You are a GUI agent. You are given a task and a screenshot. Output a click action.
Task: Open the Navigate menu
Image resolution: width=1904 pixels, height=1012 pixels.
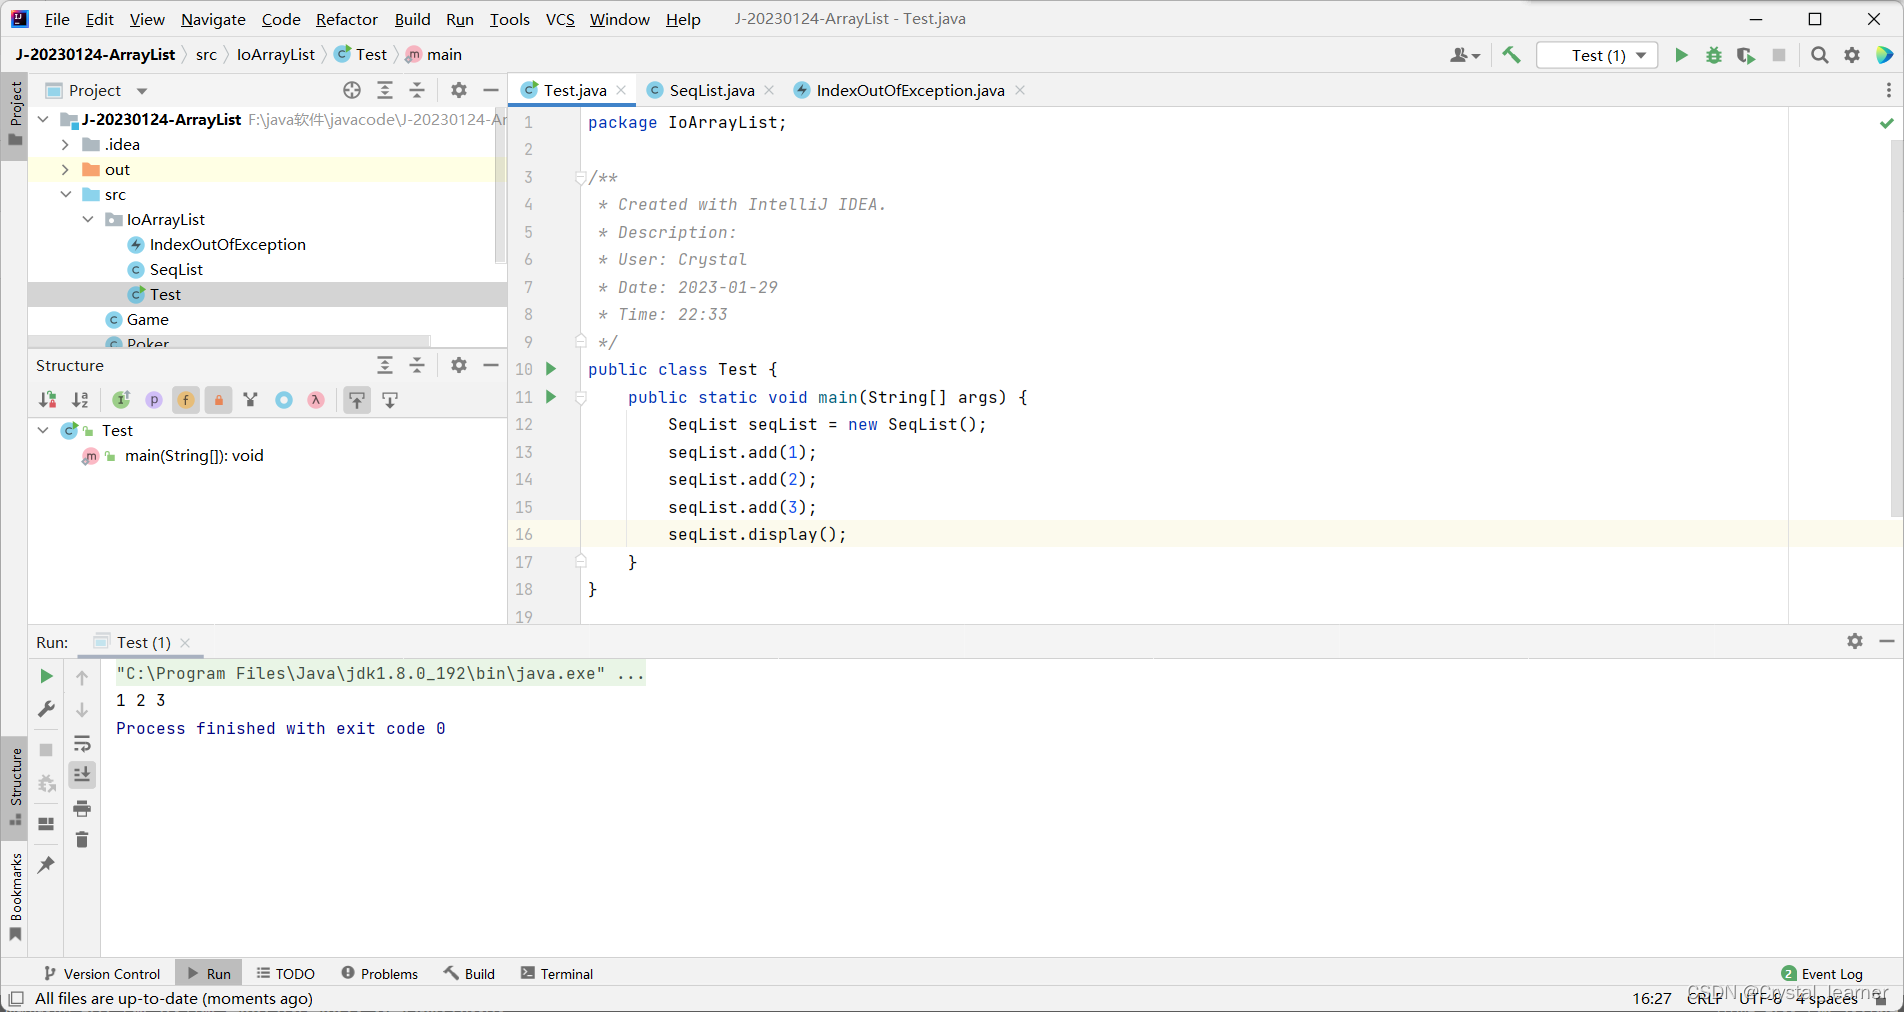point(213,19)
